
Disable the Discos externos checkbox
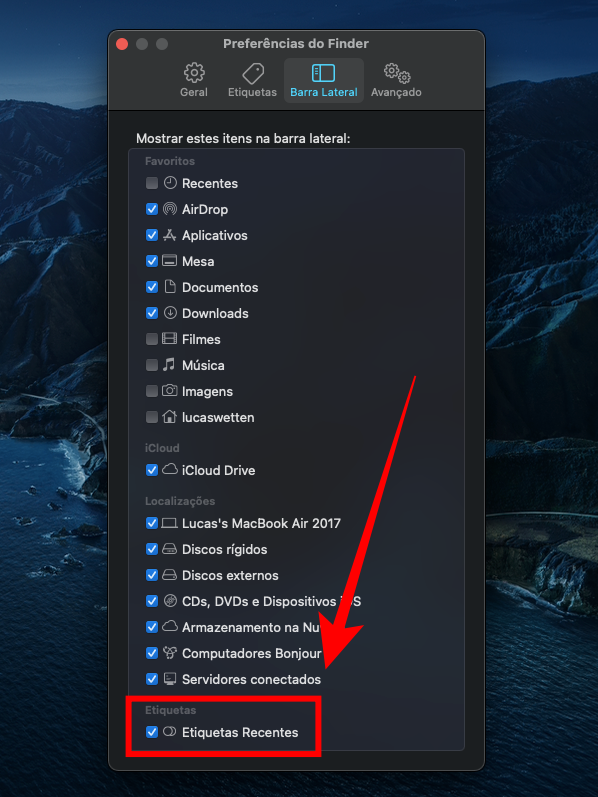pos(152,575)
